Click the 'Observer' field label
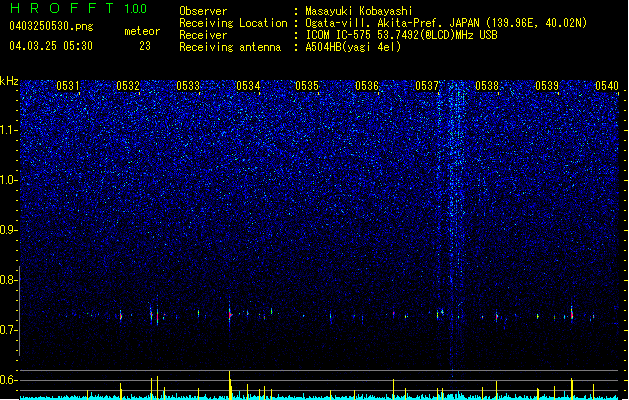Viewport: 629px width, 400px height. coord(203,11)
